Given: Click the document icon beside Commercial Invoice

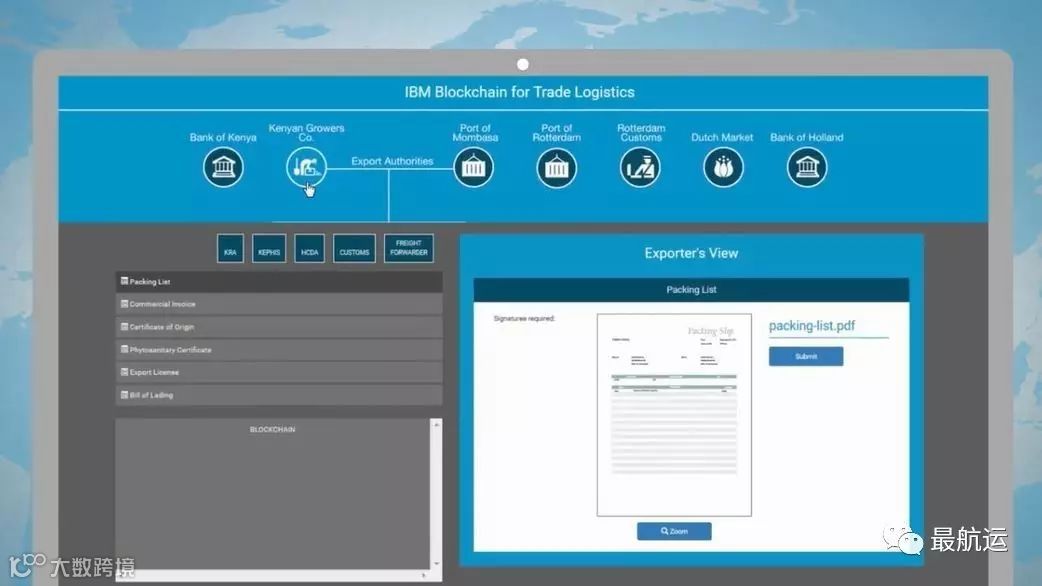Looking at the screenshot, I should pos(124,304).
